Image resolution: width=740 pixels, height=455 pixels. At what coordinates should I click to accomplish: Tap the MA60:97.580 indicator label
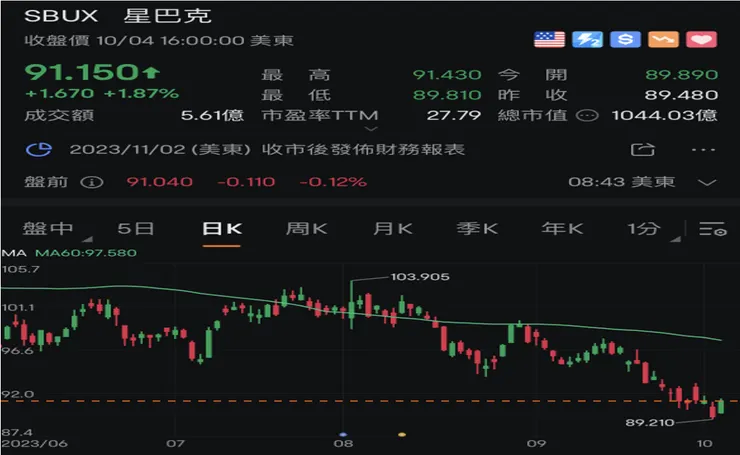point(86,253)
